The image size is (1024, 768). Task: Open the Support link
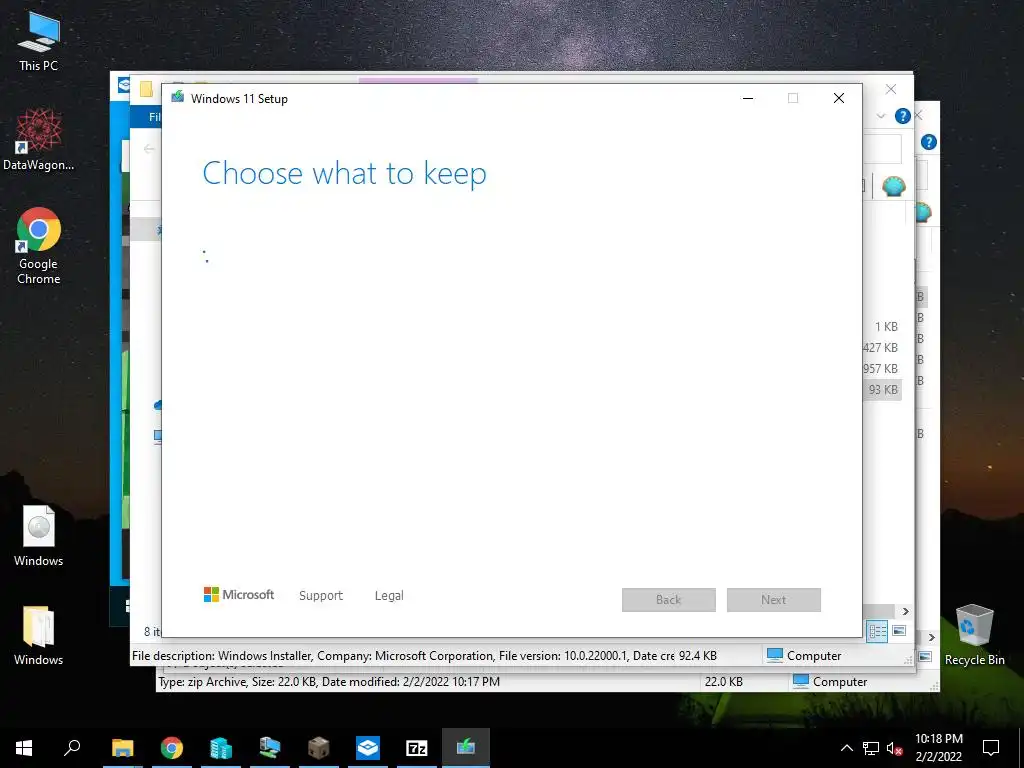click(x=321, y=595)
